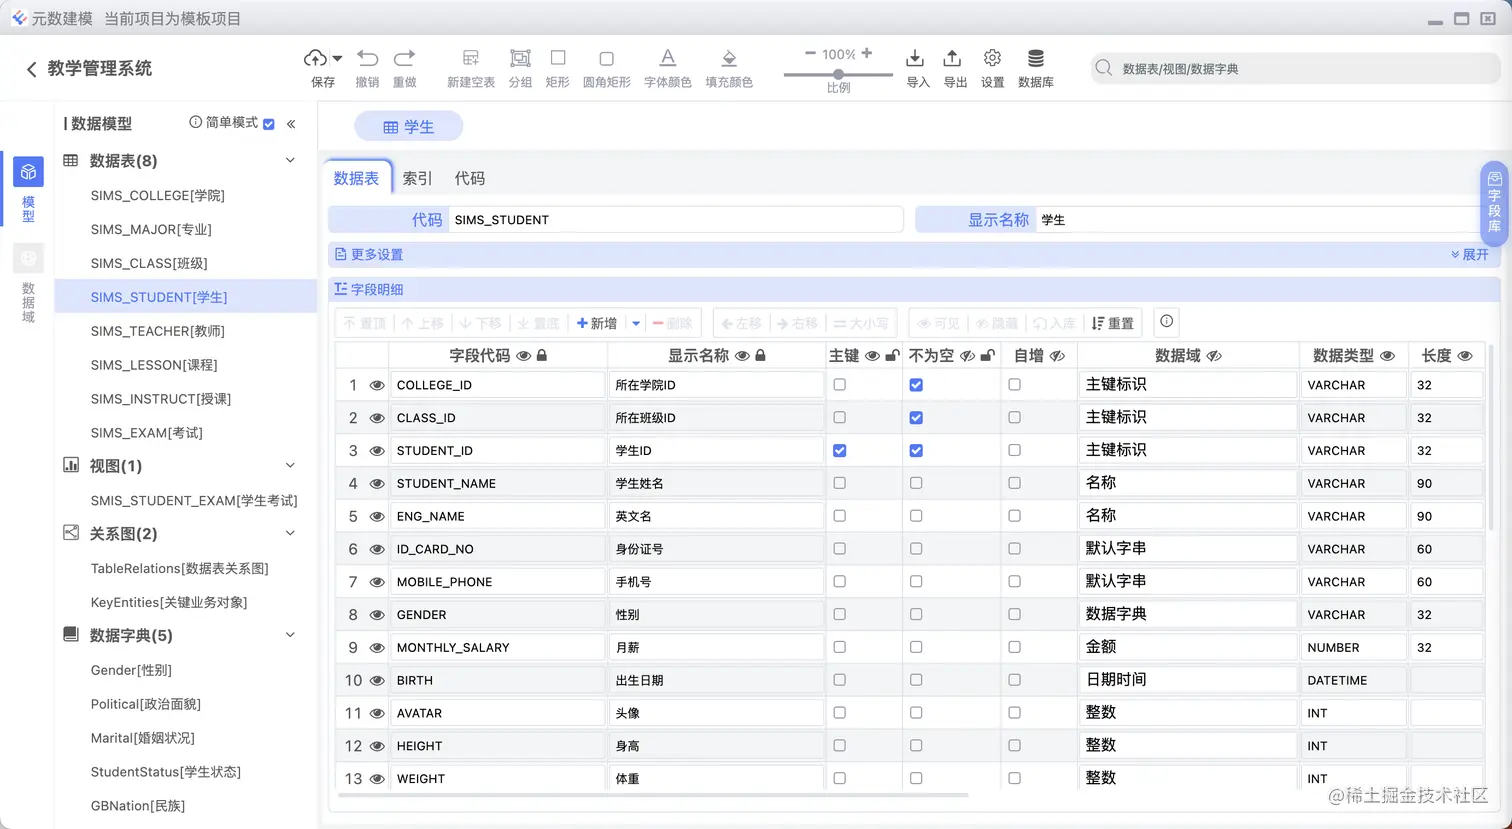Open the Save dropdown arrow next to cloud

[337, 59]
